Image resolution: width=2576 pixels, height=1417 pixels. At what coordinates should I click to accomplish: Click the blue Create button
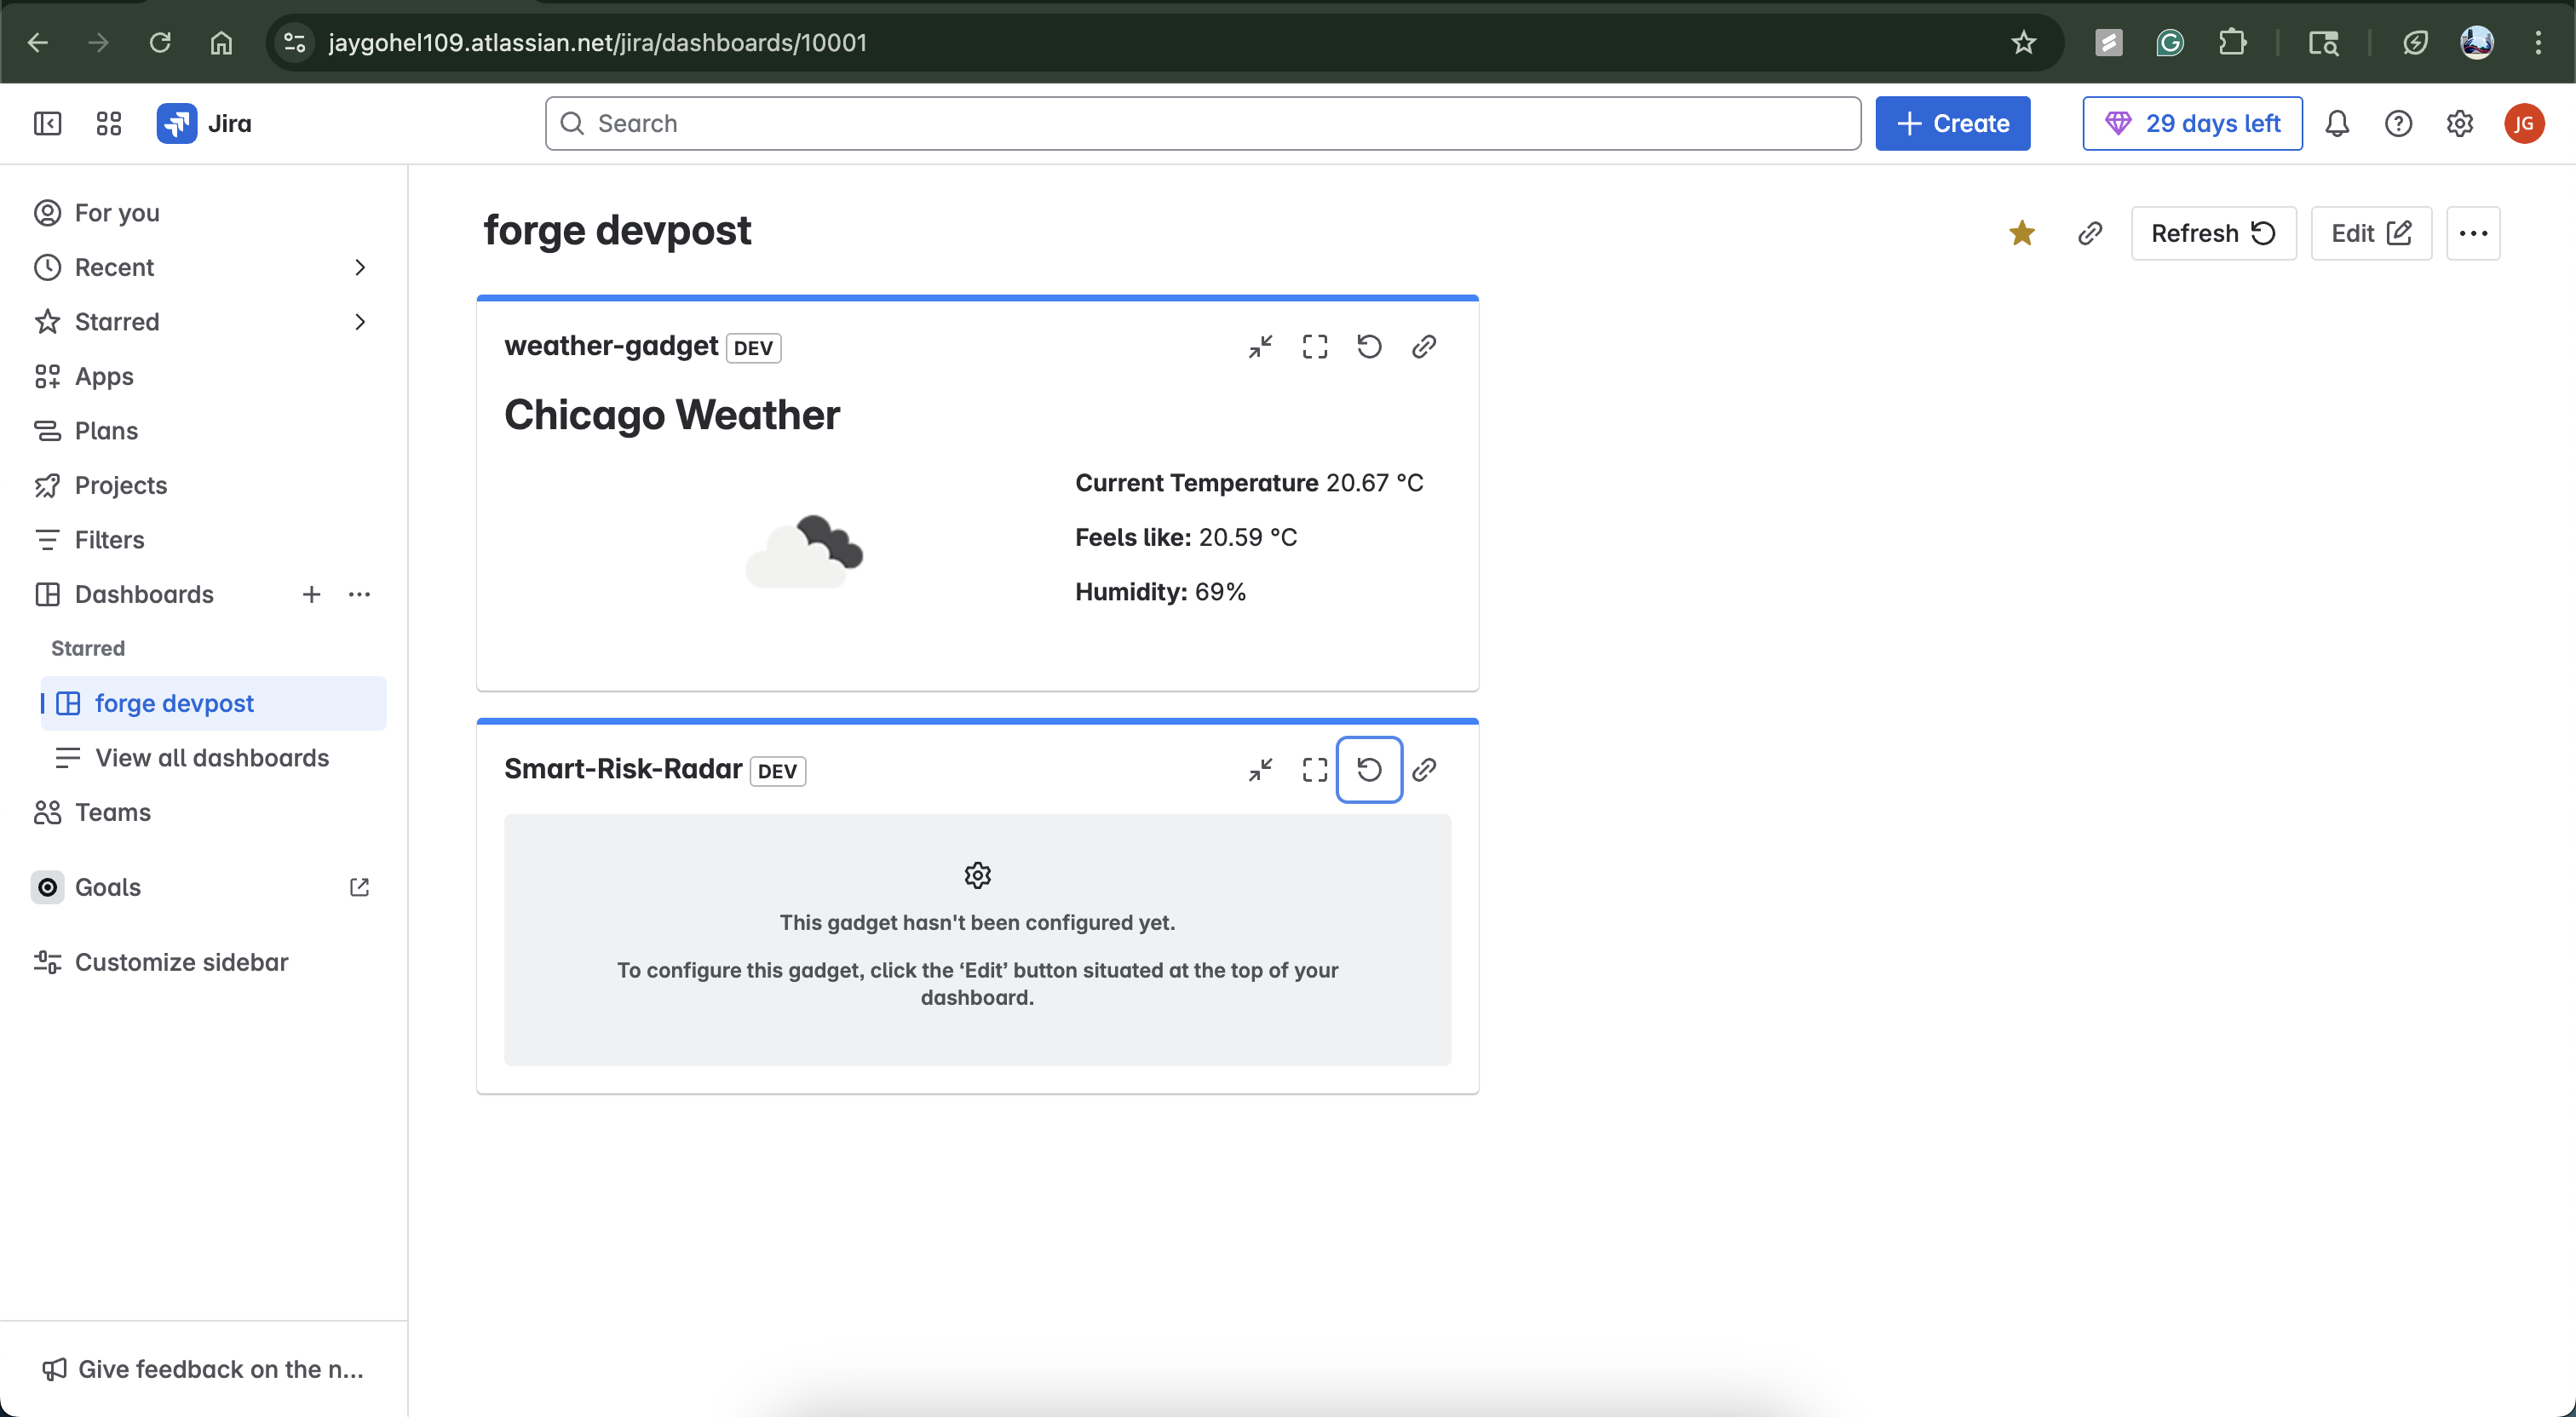[x=1952, y=124]
